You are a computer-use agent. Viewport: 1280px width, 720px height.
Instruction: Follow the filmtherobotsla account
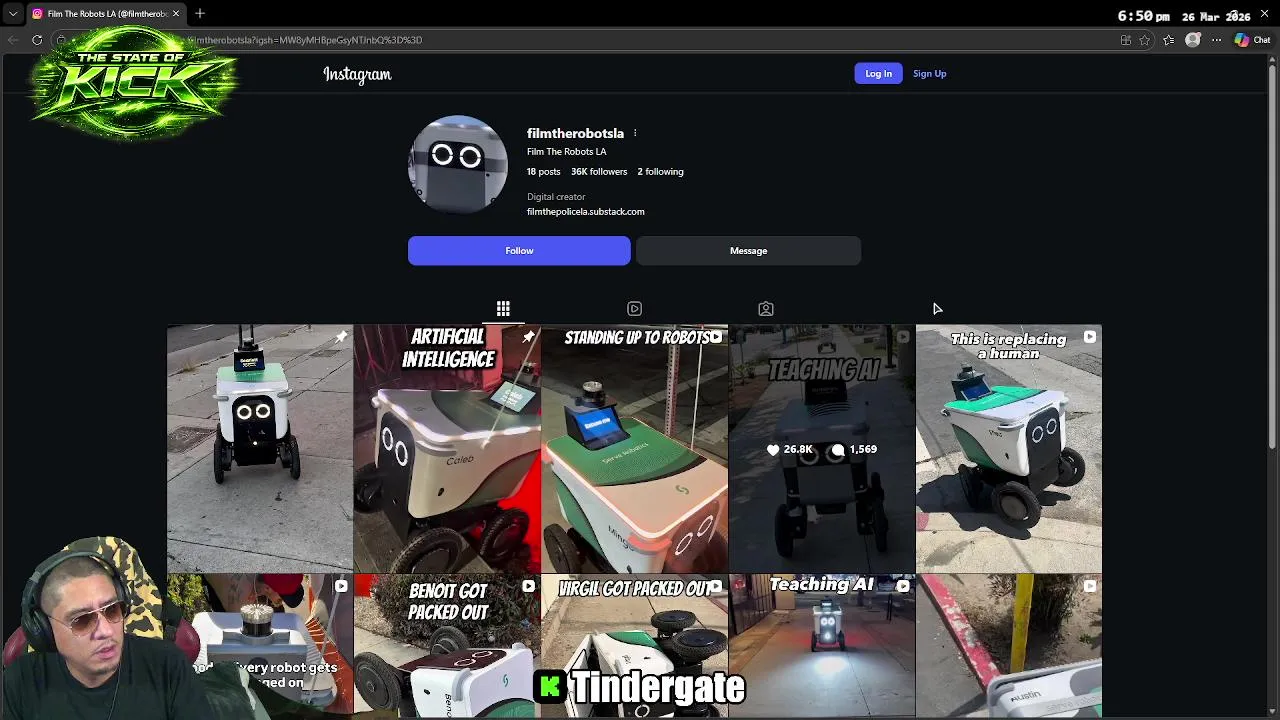coord(519,251)
